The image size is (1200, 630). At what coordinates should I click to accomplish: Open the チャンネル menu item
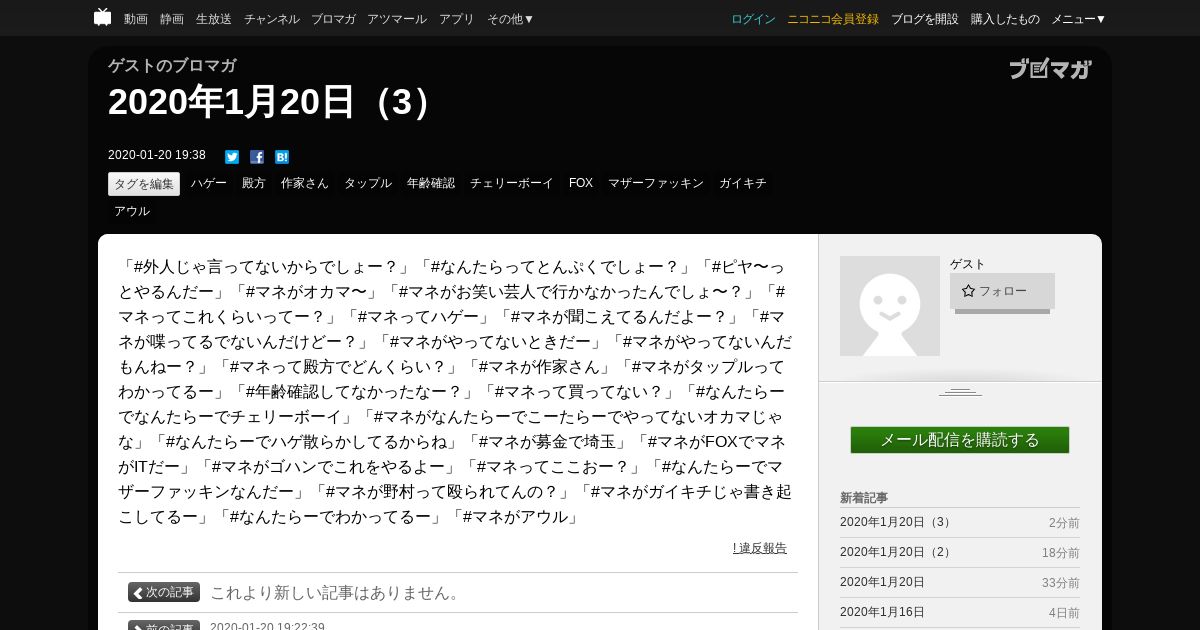pyautogui.click(x=272, y=19)
